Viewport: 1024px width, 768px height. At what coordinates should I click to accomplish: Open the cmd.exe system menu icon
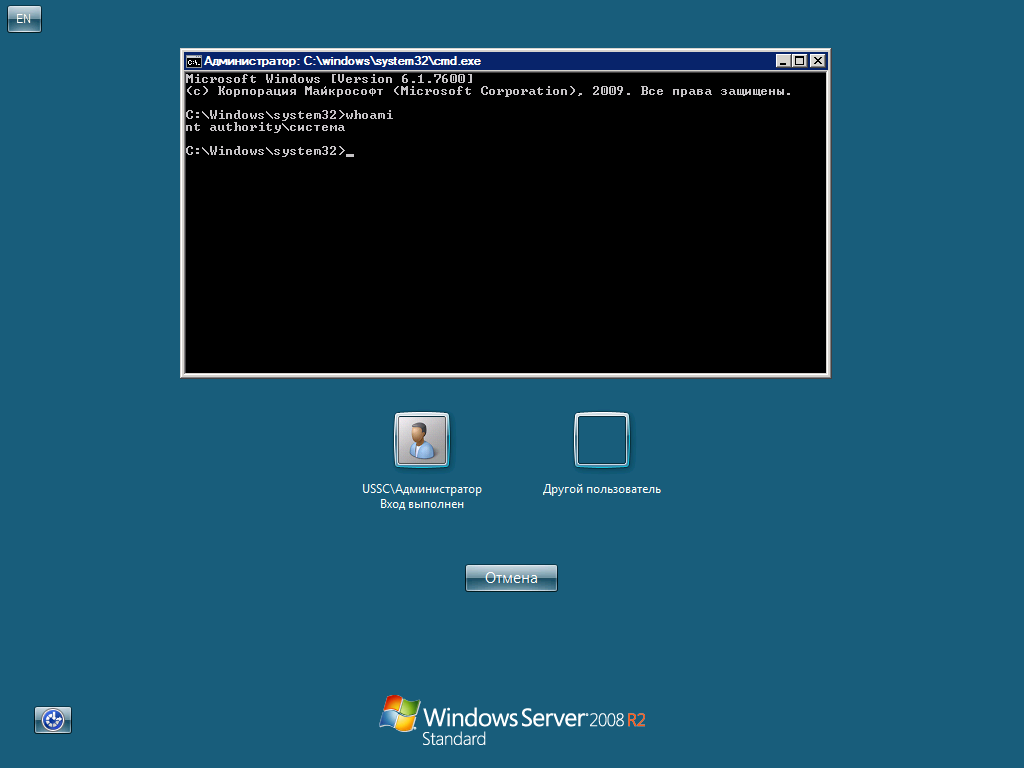[191, 60]
